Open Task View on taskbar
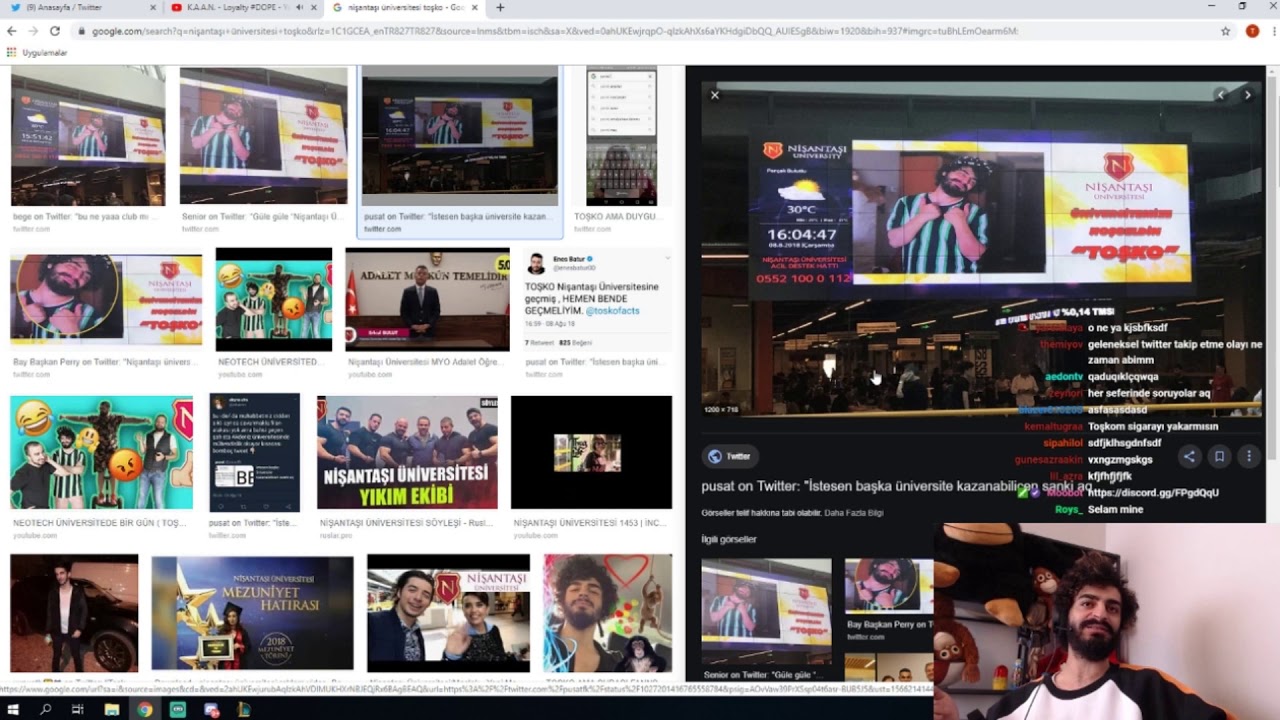Viewport: 1280px width, 720px height. (78, 709)
